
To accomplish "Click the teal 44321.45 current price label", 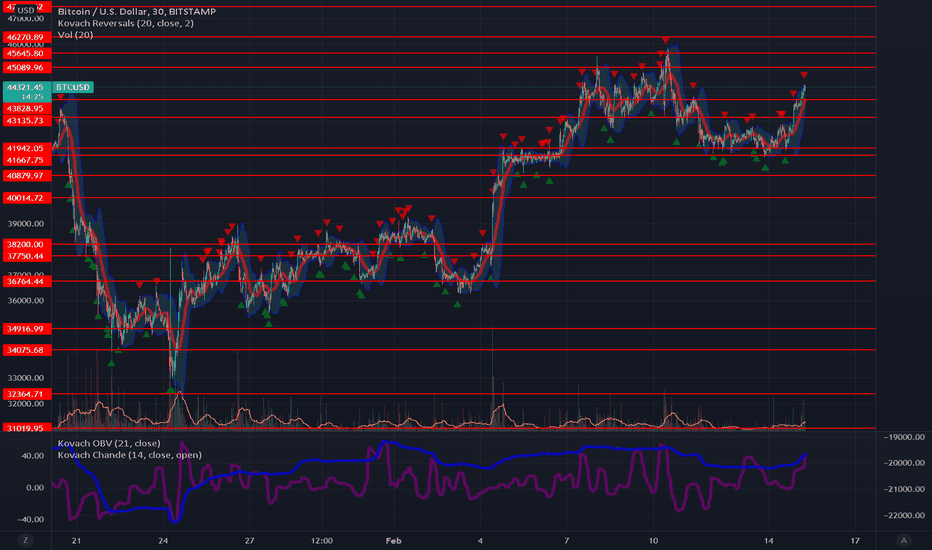I will (27, 91).
